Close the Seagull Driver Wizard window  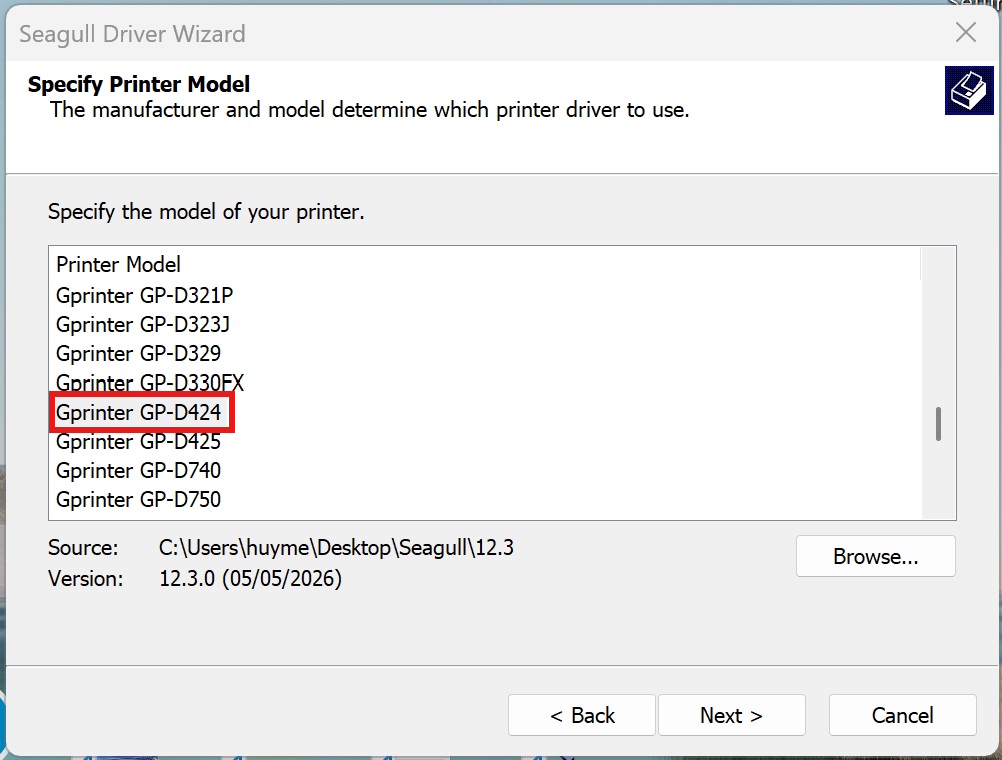[966, 32]
